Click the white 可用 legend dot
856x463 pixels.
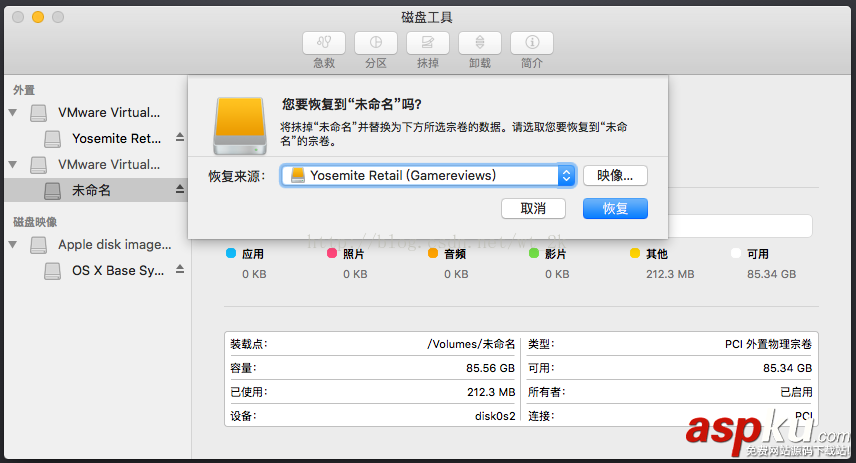coord(736,253)
